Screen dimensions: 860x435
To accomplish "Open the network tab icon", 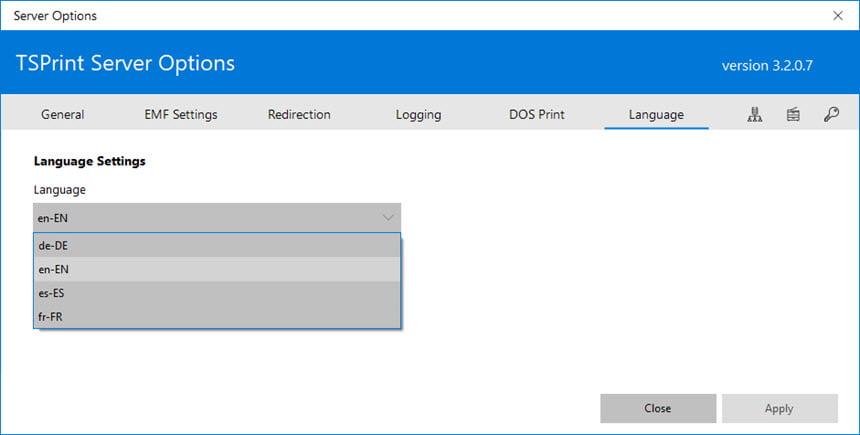I will 755,114.
